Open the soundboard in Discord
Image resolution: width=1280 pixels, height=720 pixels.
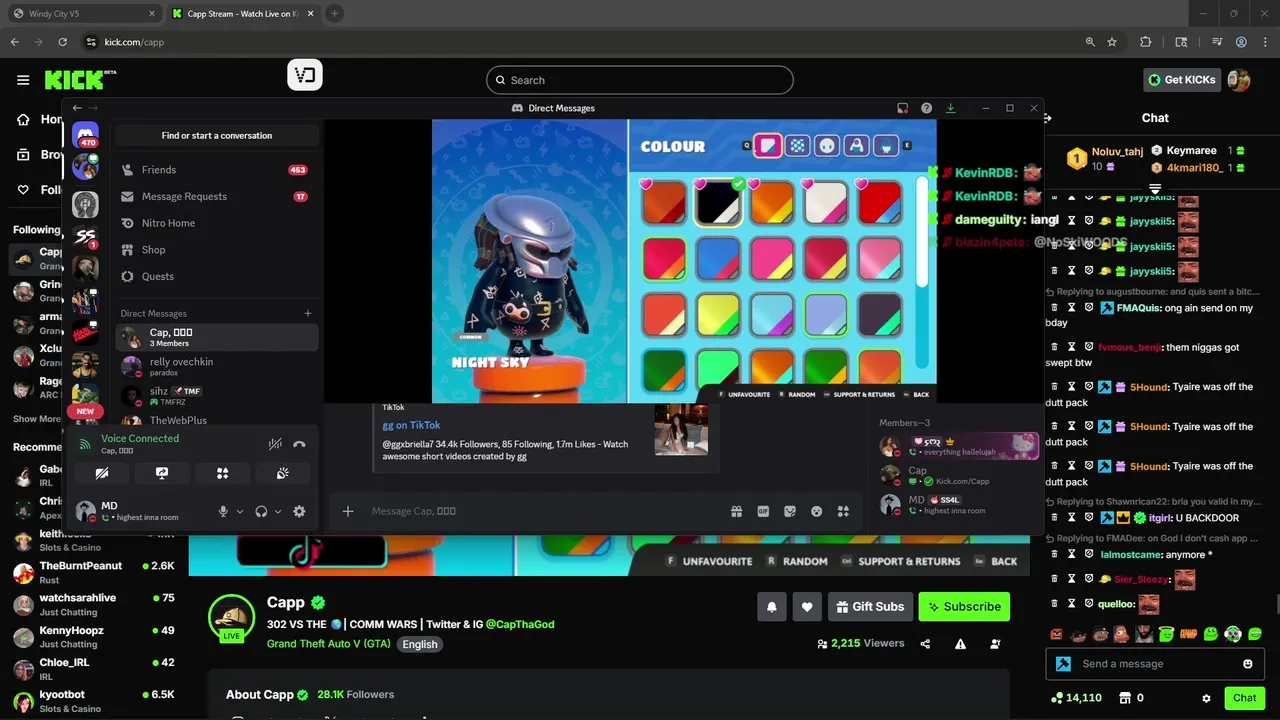(283, 473)
